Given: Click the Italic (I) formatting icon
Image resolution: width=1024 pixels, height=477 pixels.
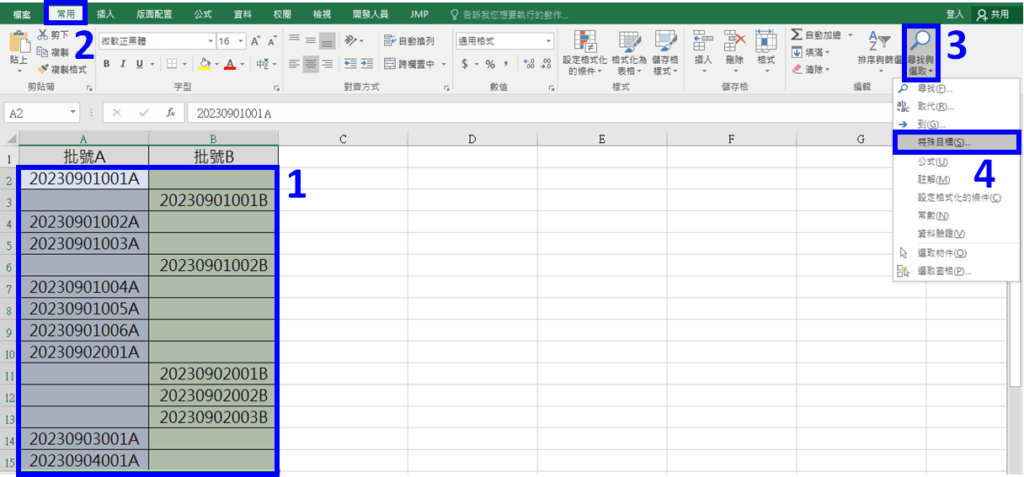Looking at the screenshot, I should (122, 64).
